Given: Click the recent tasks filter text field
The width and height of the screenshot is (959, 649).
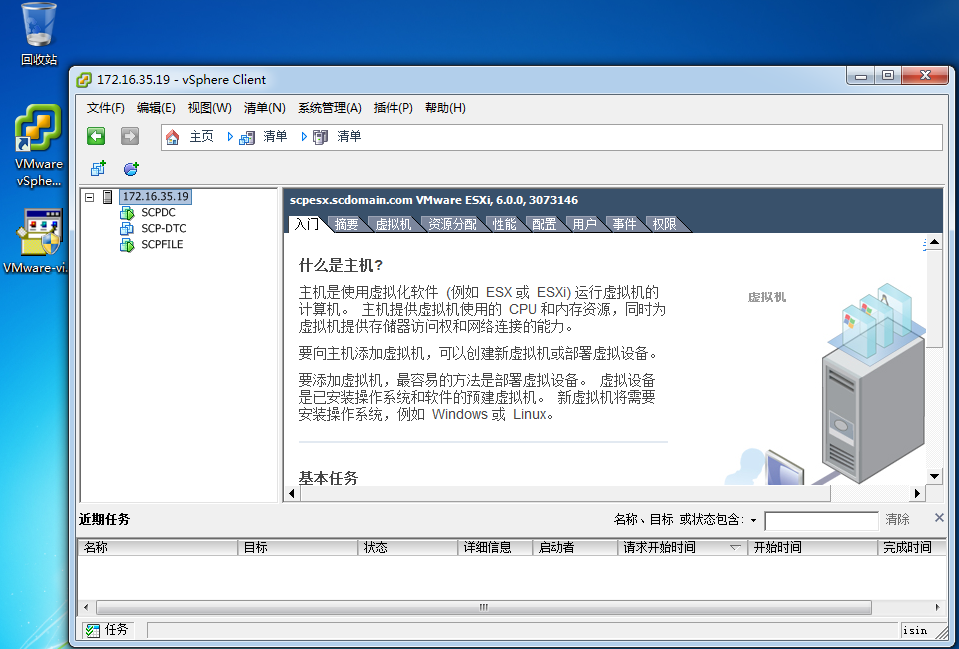Looking at the screenshot, I should (821, 521).
